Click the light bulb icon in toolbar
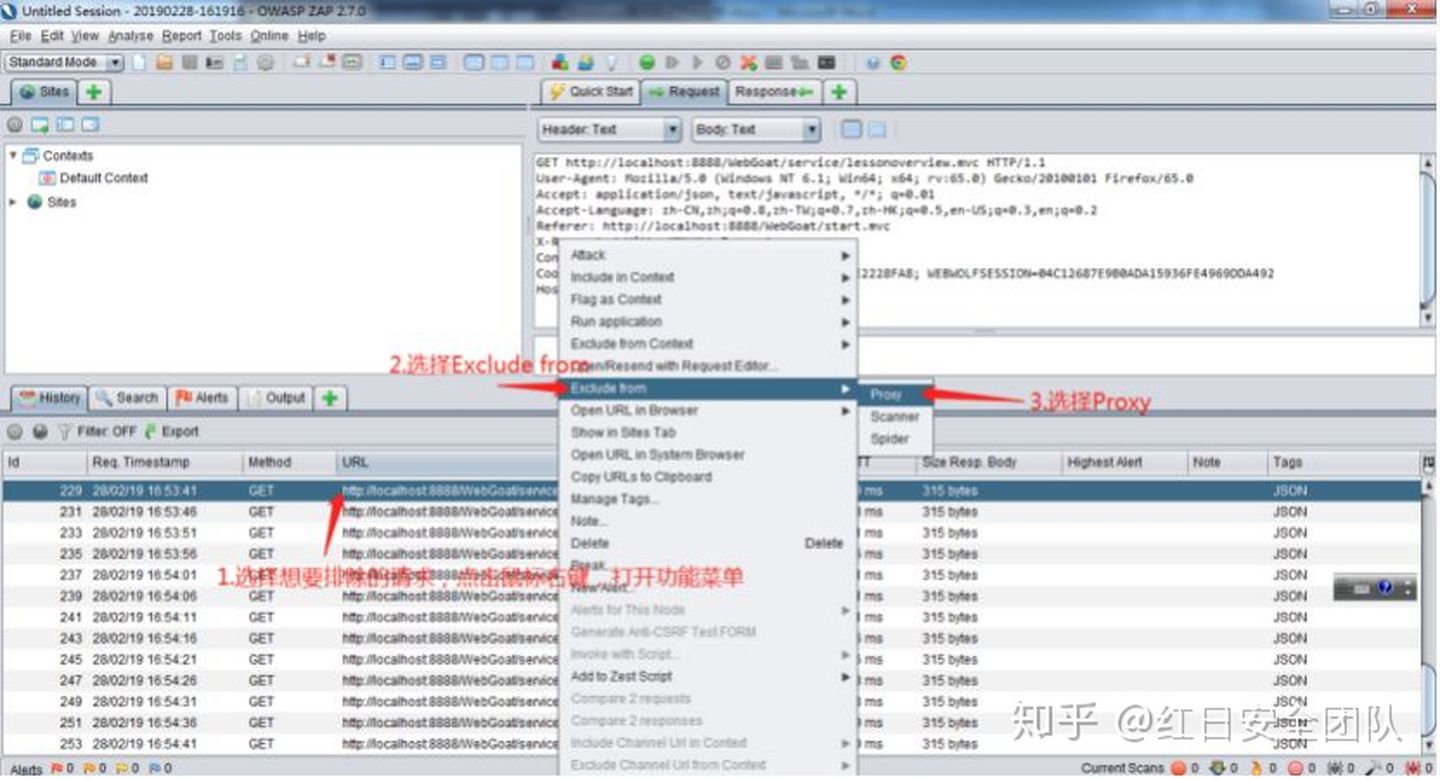This screenshot has height=779, width=1440. (611, 62)
